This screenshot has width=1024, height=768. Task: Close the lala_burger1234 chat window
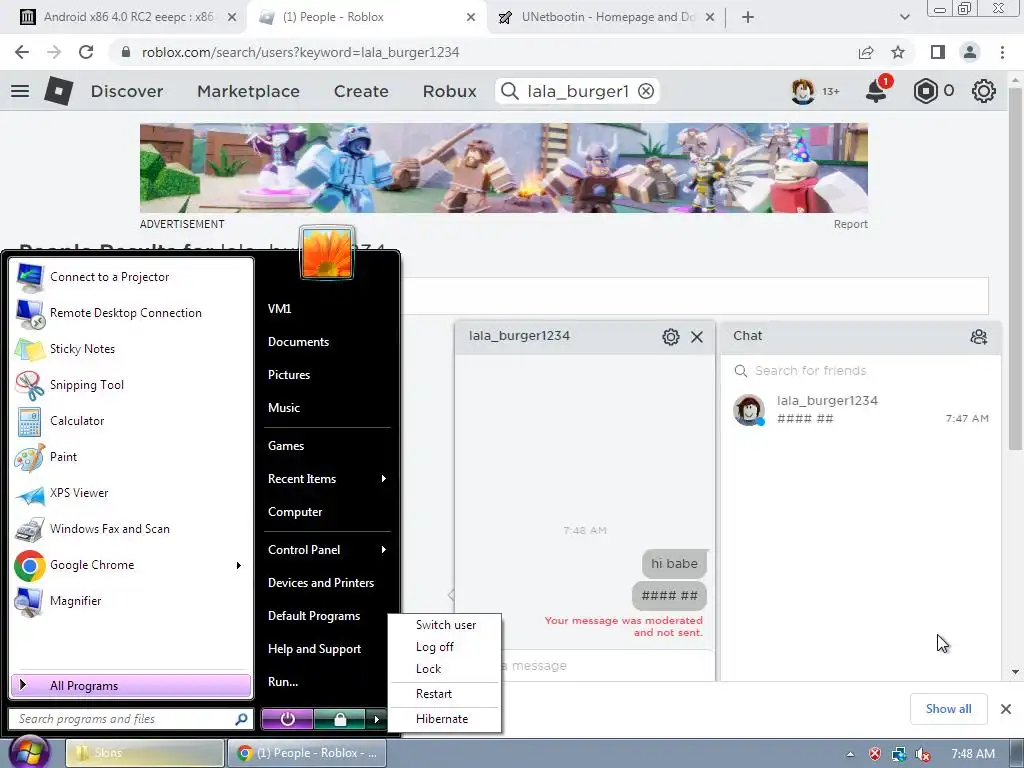click(x=697, y=337)
